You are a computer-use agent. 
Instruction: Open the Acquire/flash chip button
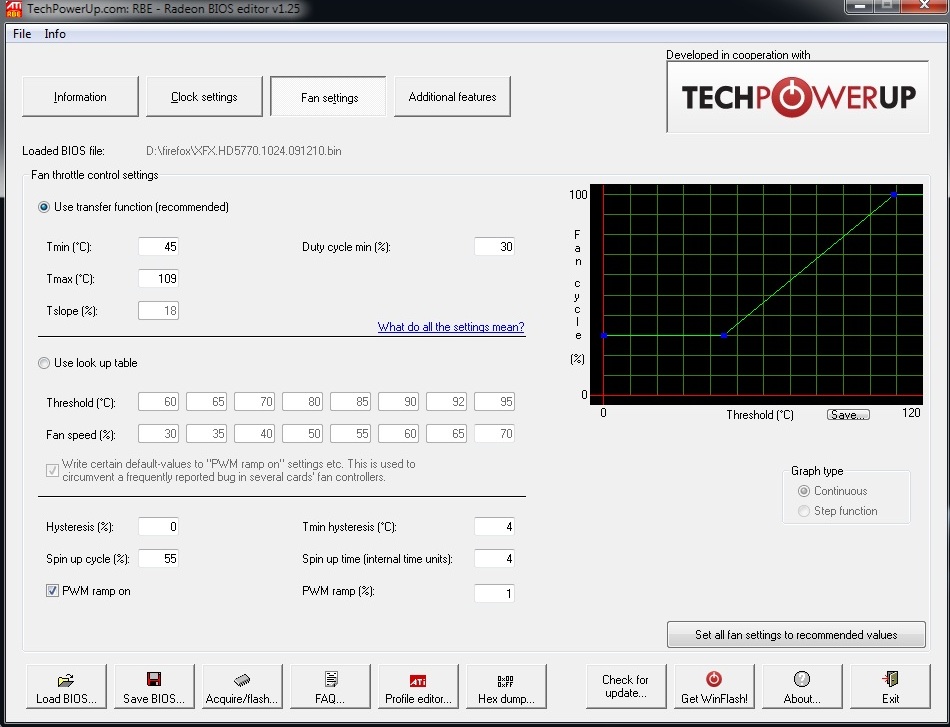pos(242,686)
